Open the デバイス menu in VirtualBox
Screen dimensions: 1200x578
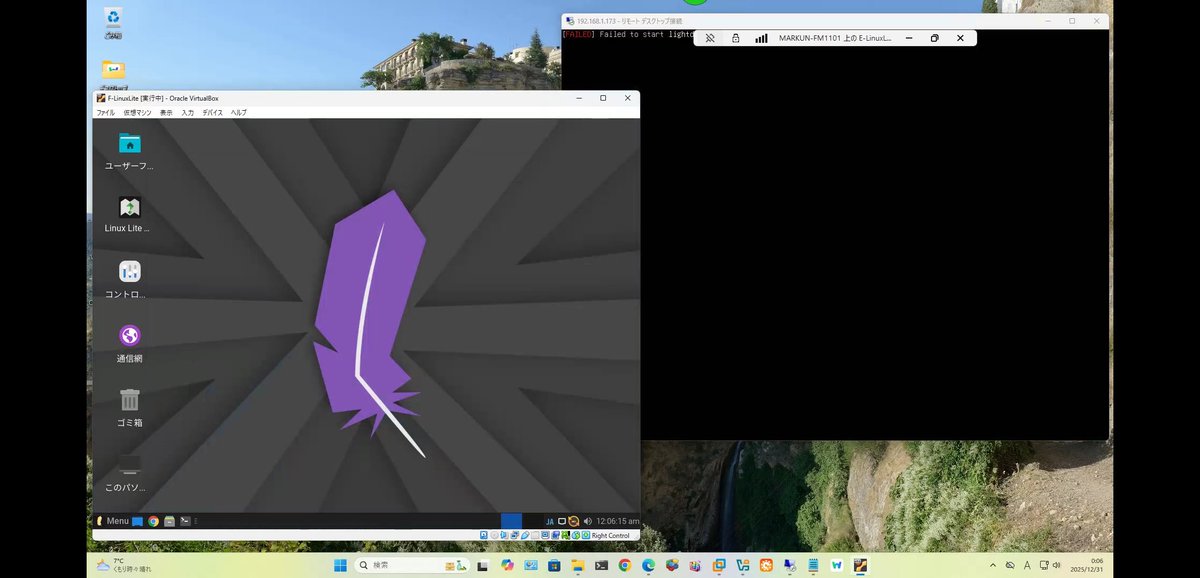click(213, 113)
